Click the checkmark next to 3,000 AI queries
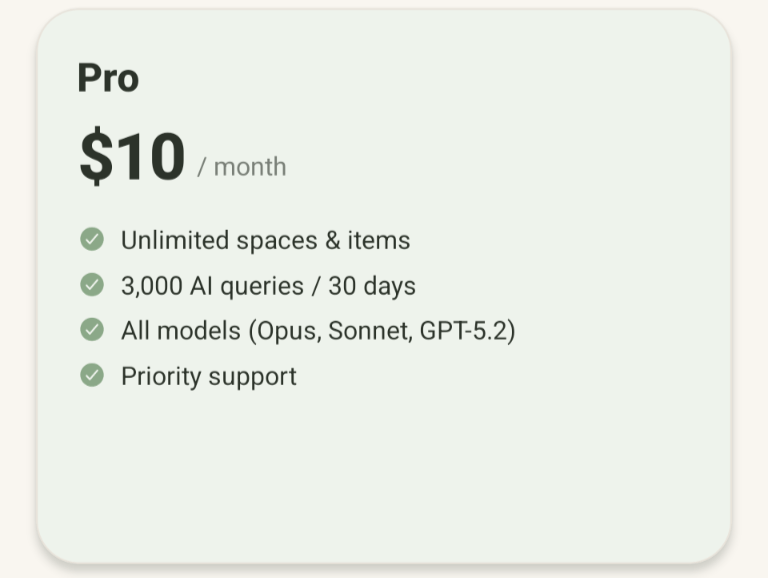Screen dimensions: 768x578 (92, 285)
